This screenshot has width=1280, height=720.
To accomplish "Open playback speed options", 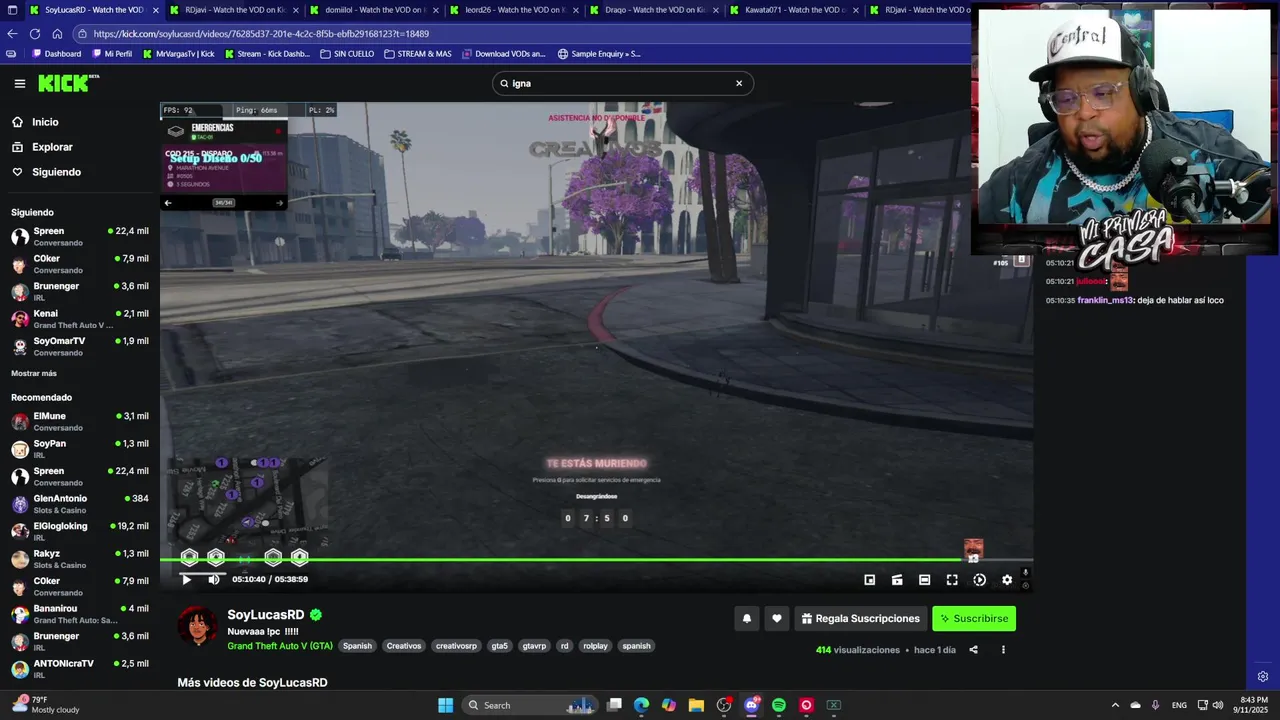I will coord(979,580).
